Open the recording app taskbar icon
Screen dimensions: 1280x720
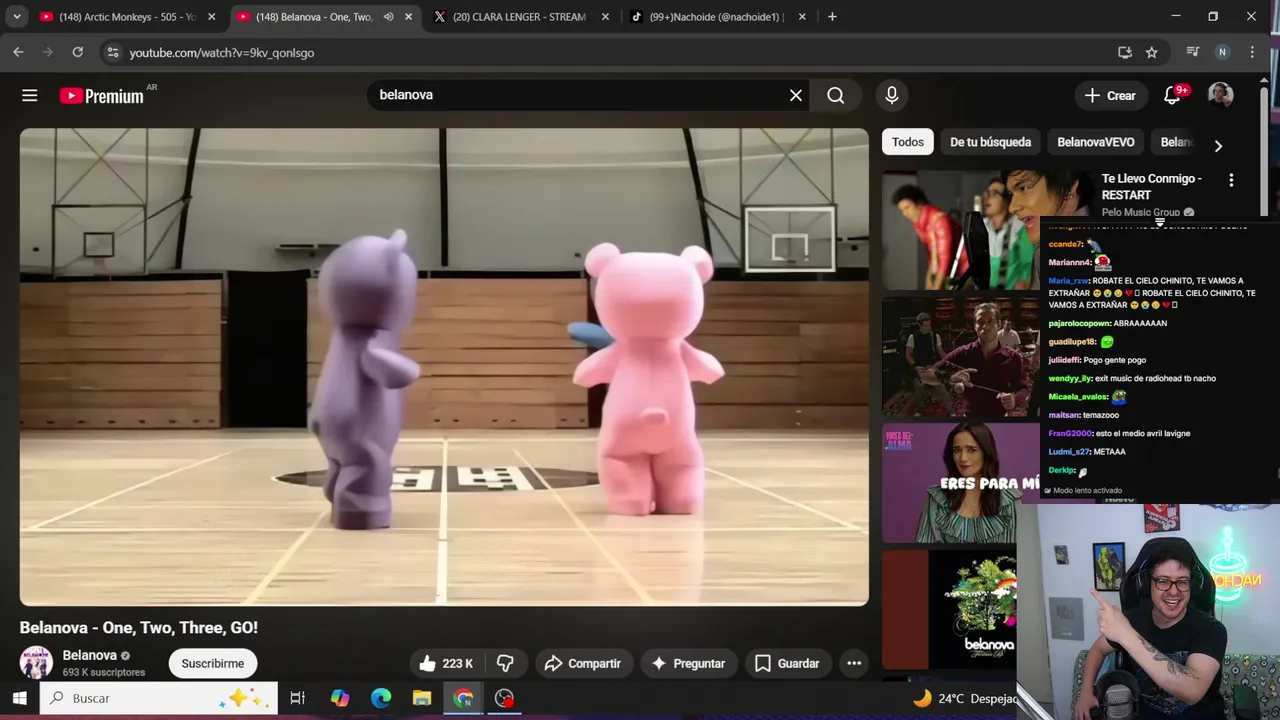pos(504,698)
